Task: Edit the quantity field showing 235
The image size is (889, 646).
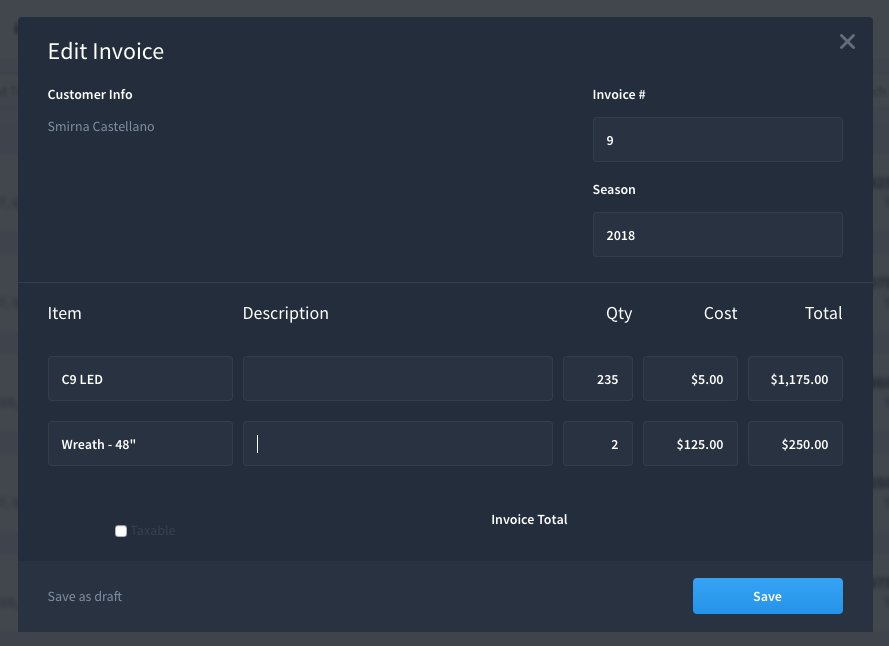Action: point(597,379)
